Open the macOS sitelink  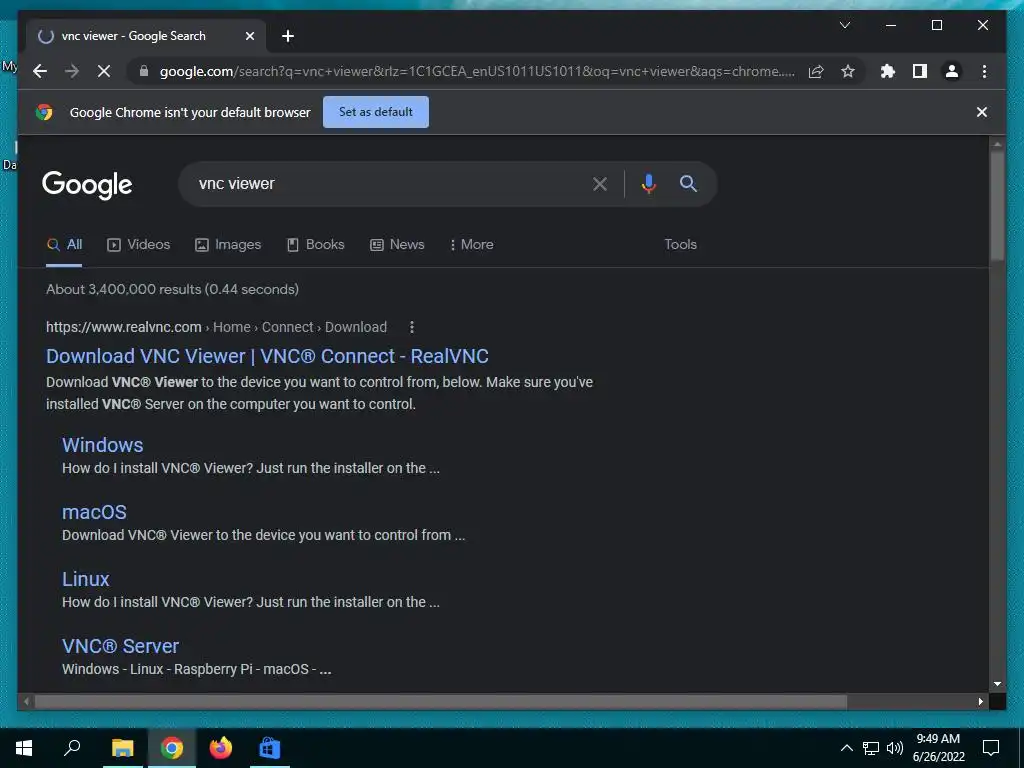(x=94, y=512)
